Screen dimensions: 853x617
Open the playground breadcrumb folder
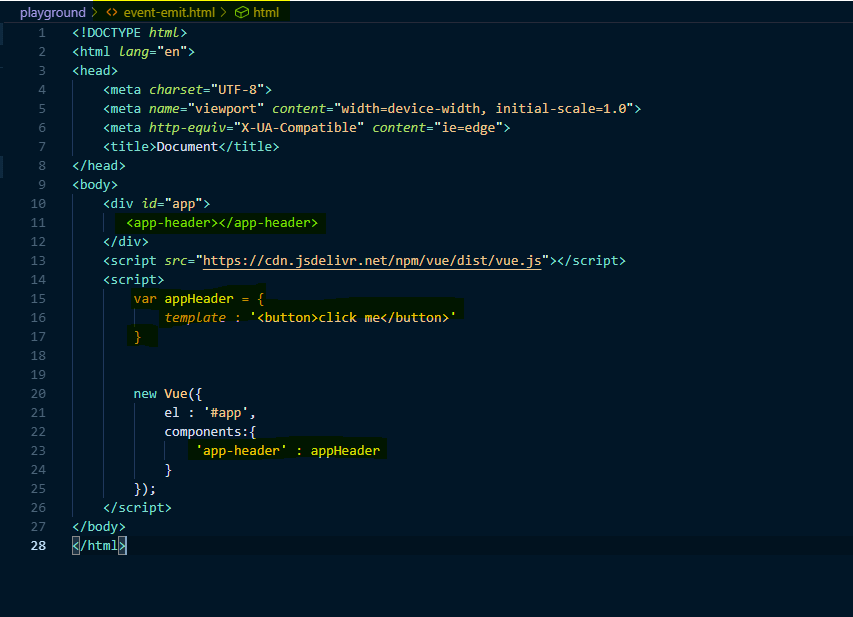[53, 13]
